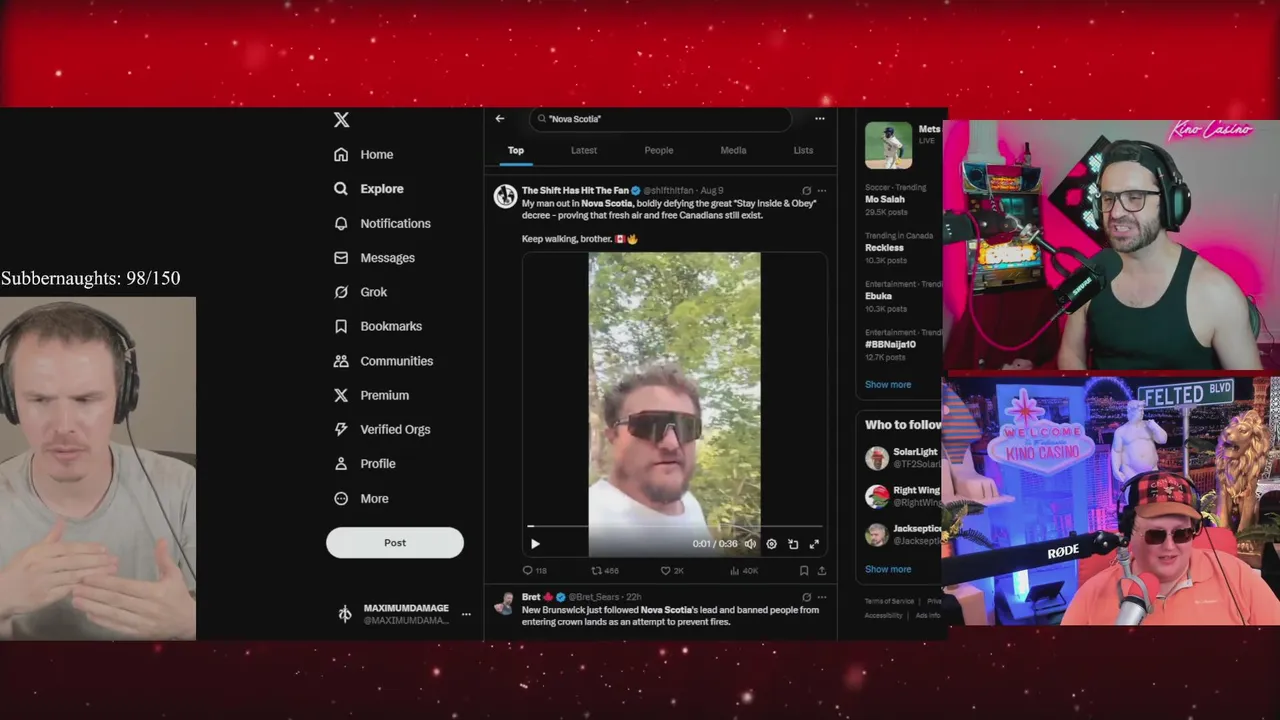Open Accessibility footer link

coord(884,615)
